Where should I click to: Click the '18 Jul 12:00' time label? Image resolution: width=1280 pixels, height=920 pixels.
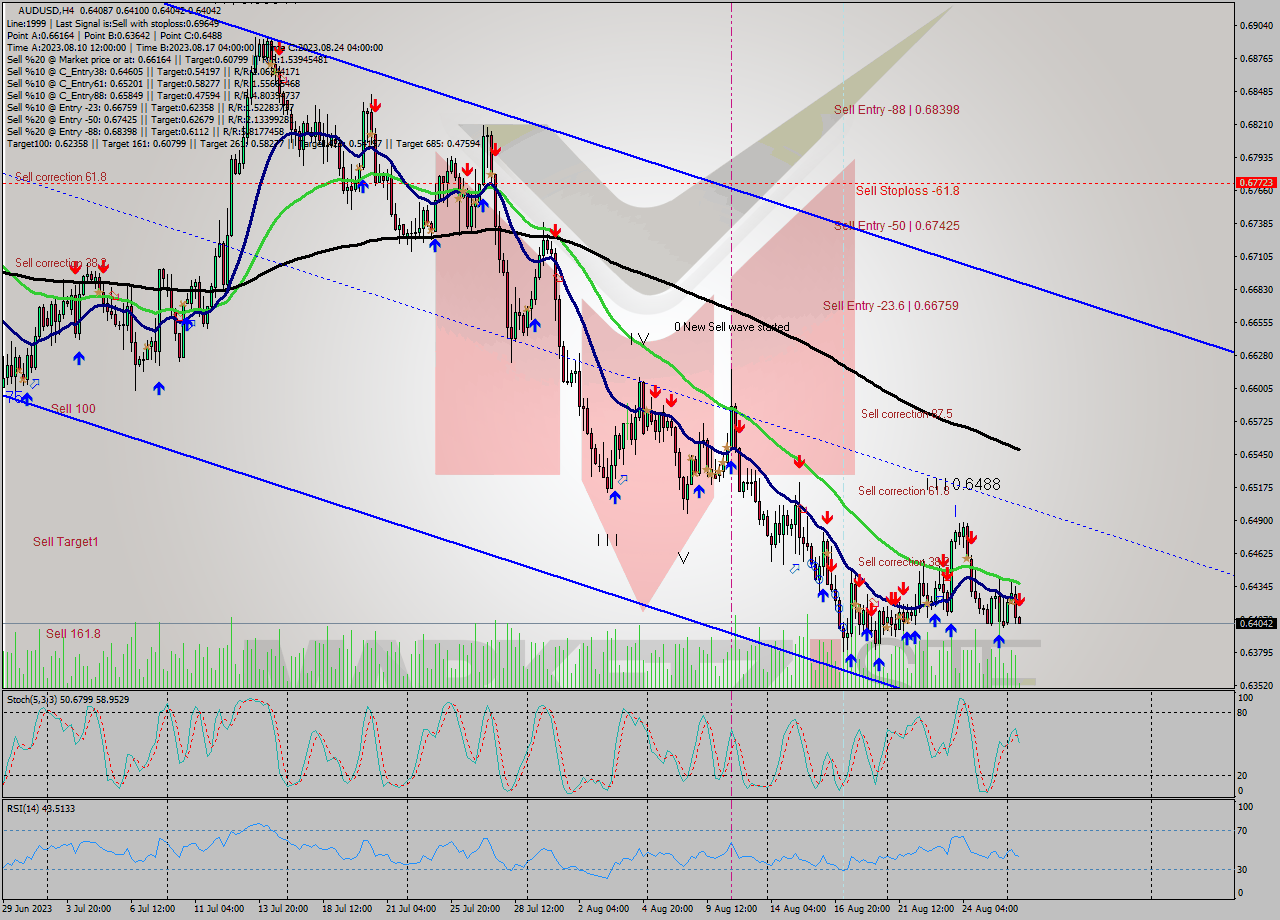pyautogui.click(x=347, y=909)
